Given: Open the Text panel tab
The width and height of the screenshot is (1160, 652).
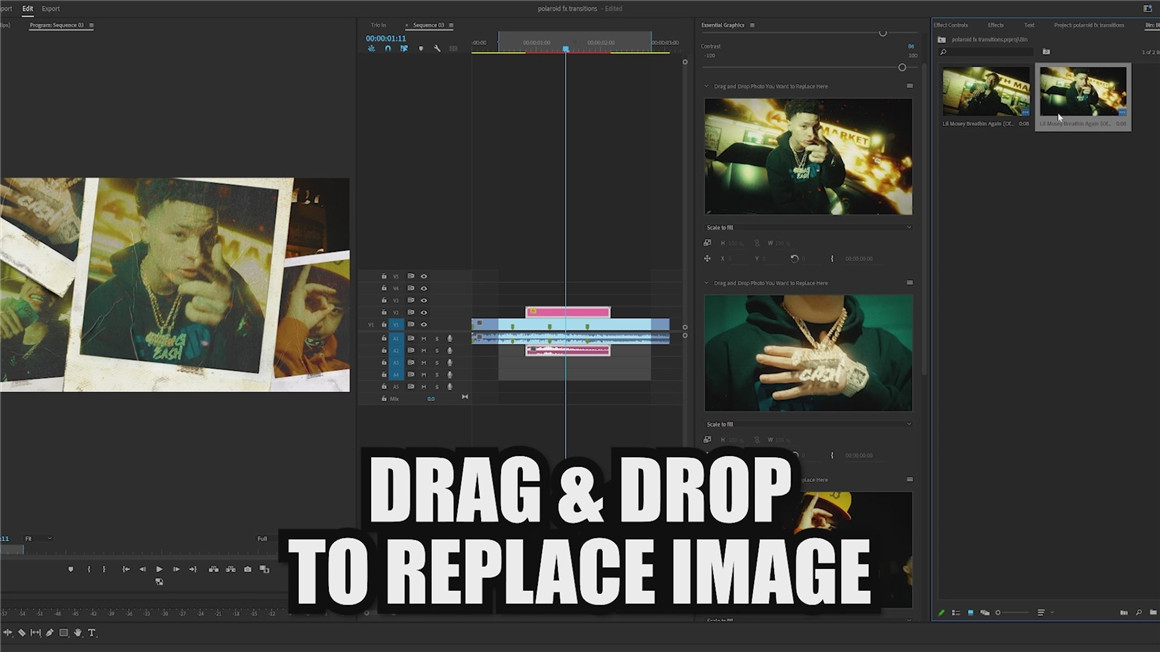Looking at the screenshot, I should [x=1029, y=25].
